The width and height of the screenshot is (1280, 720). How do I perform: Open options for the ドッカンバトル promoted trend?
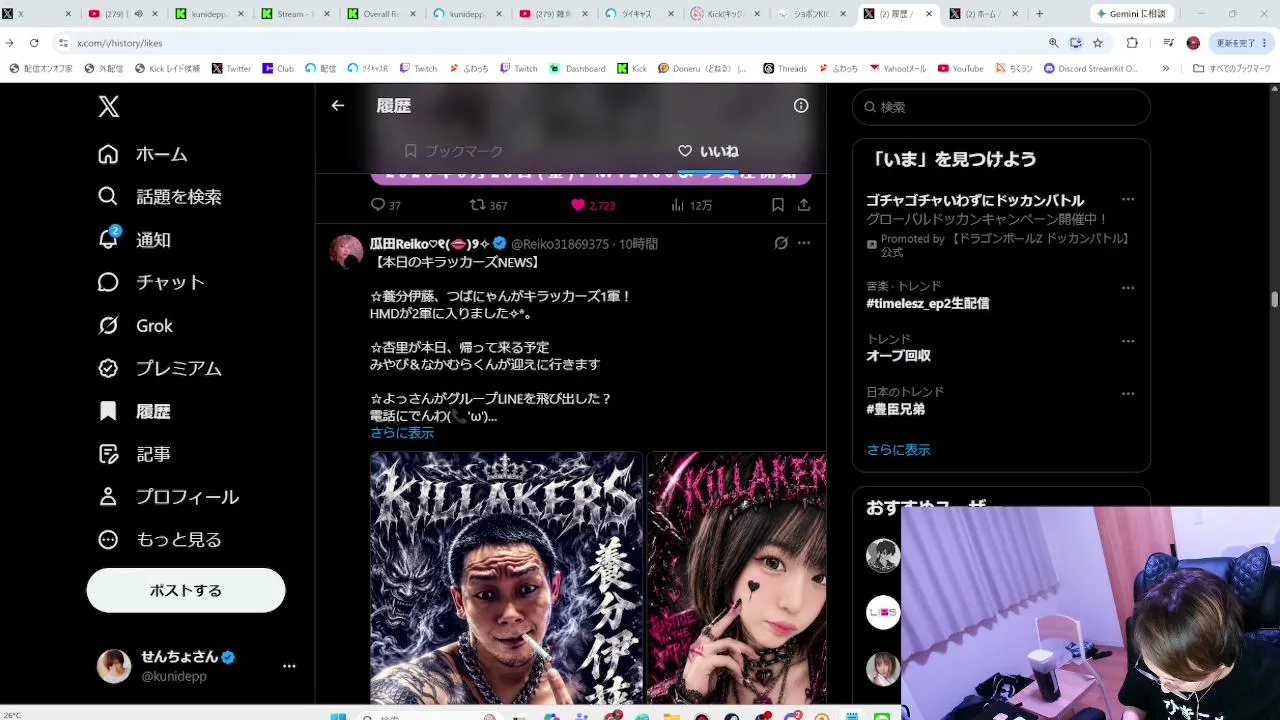click(1128, 200)
